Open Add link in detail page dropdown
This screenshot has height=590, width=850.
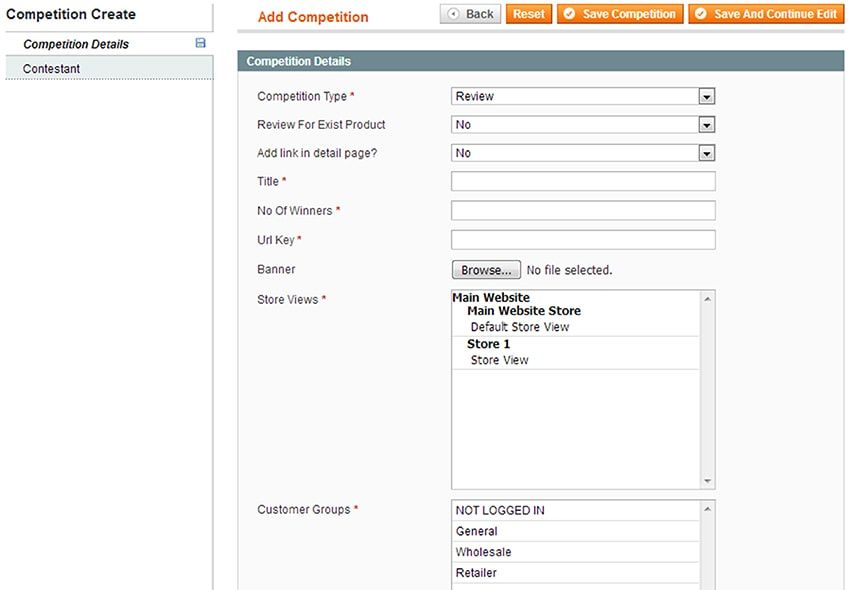[x=583, y=153]
